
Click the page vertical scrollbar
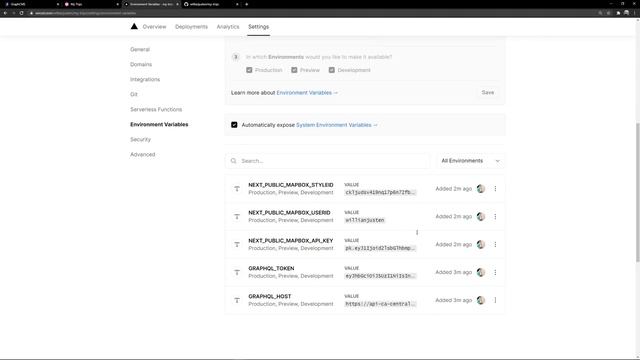638,192
